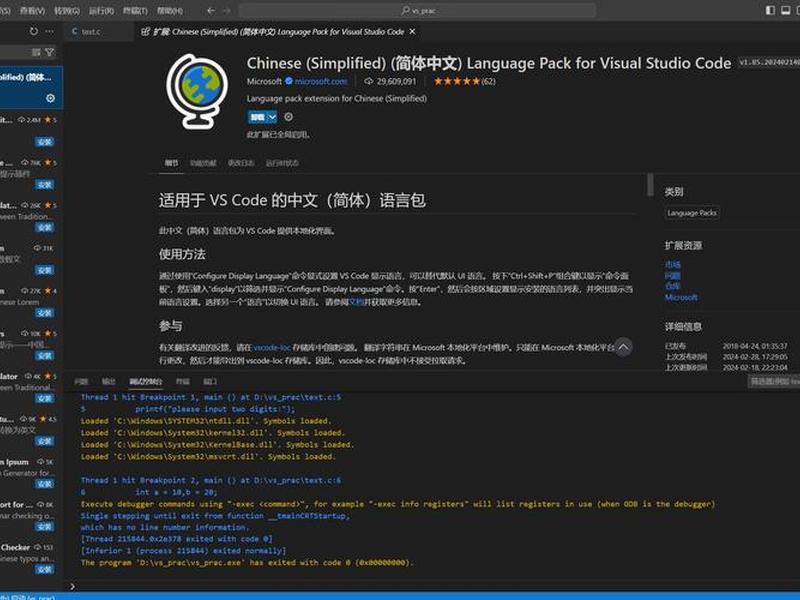Open the filter extensions funnel icon

49,52
